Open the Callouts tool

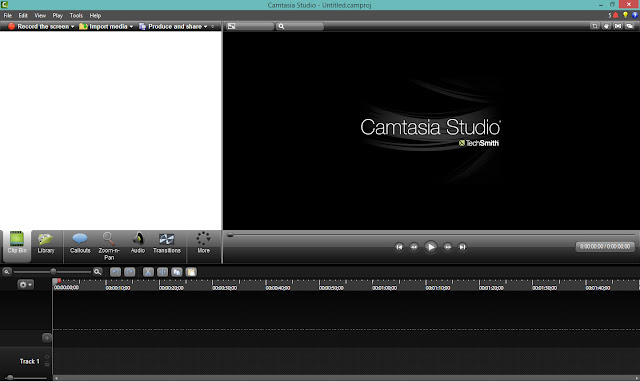coord(80,243)
